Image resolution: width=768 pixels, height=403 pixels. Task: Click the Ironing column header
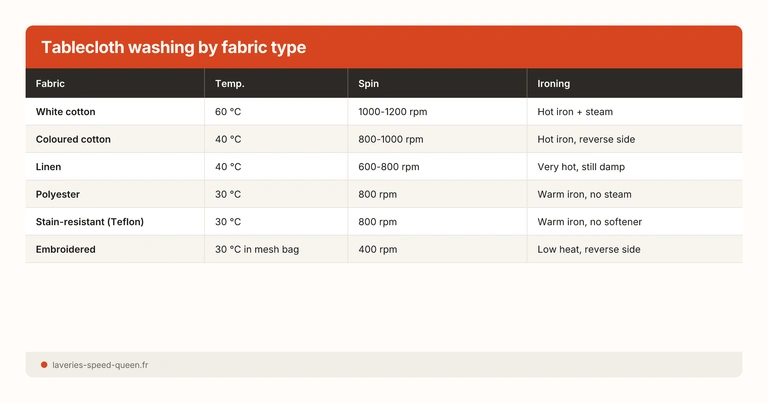(553, 84)
